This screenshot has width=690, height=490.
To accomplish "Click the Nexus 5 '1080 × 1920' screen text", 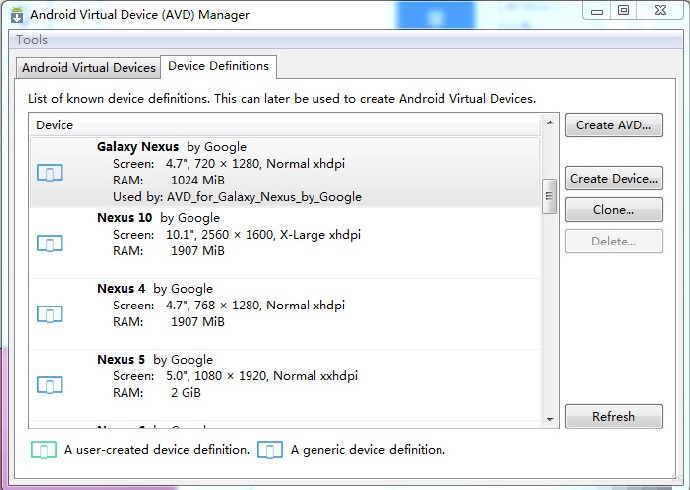I will [230, 376].
